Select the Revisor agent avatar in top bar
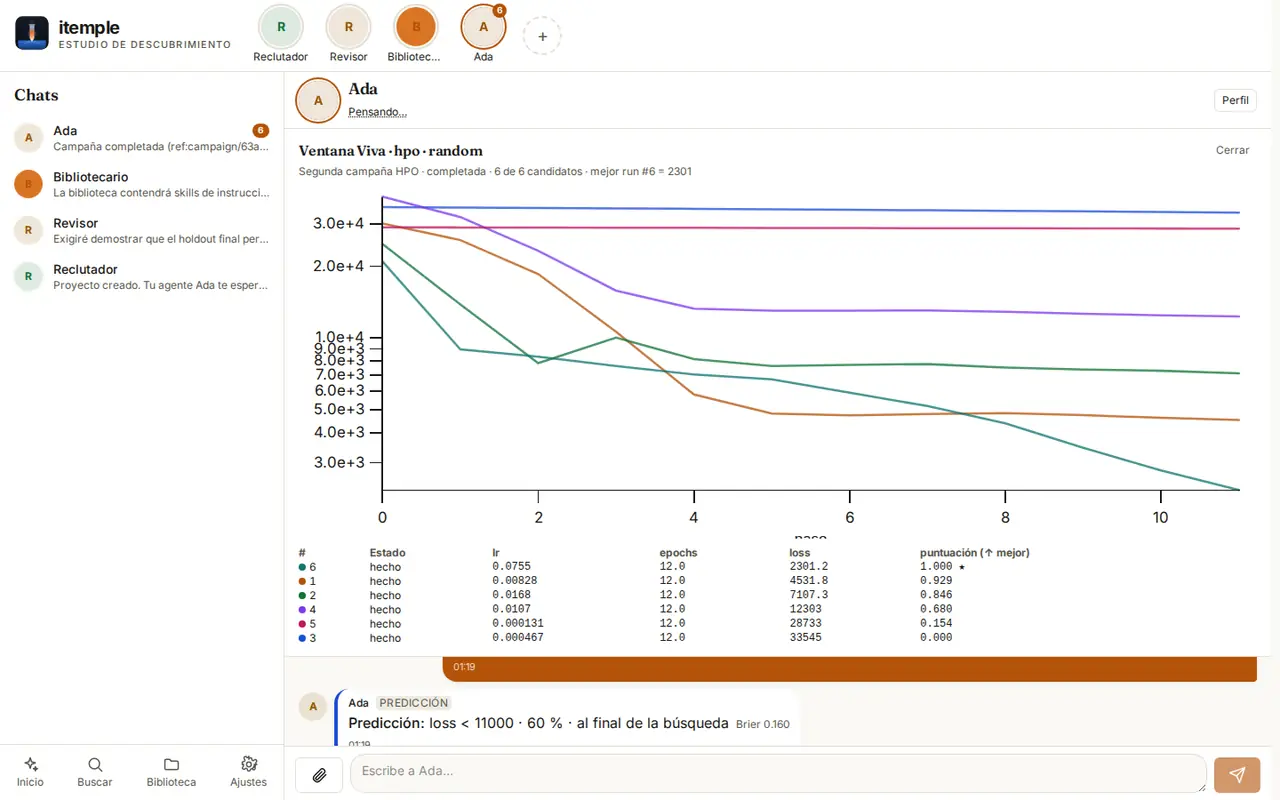This screenshot has width=1280, height=800. click(349, 27)
